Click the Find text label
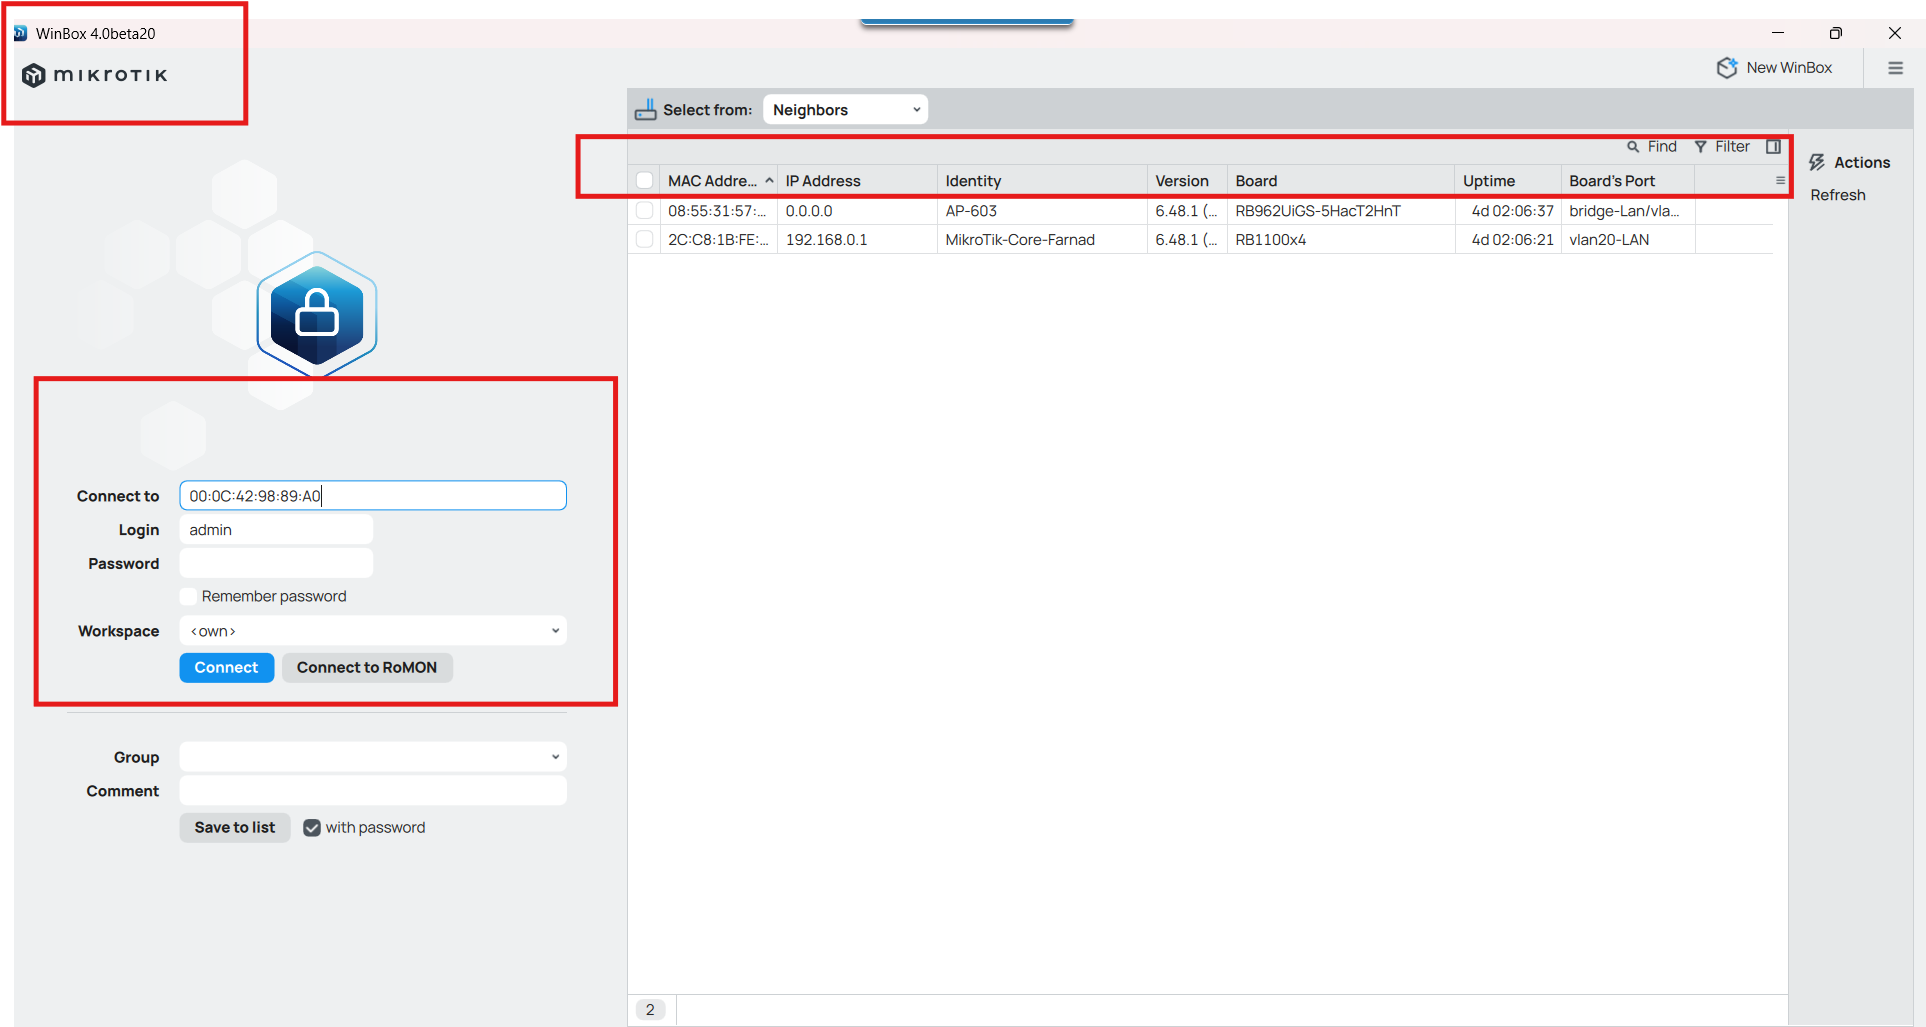The image size is (1926, 1027). (x=1662, y=147)
